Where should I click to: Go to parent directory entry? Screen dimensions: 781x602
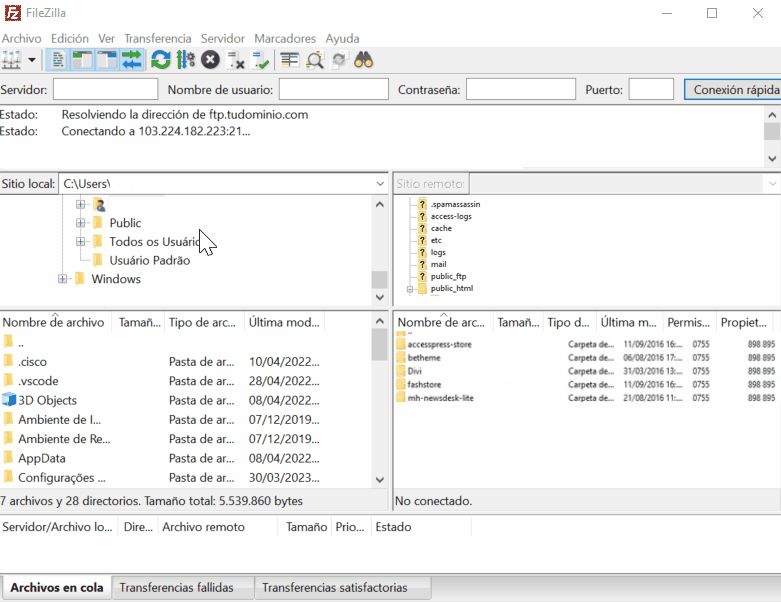click(20, 343)
